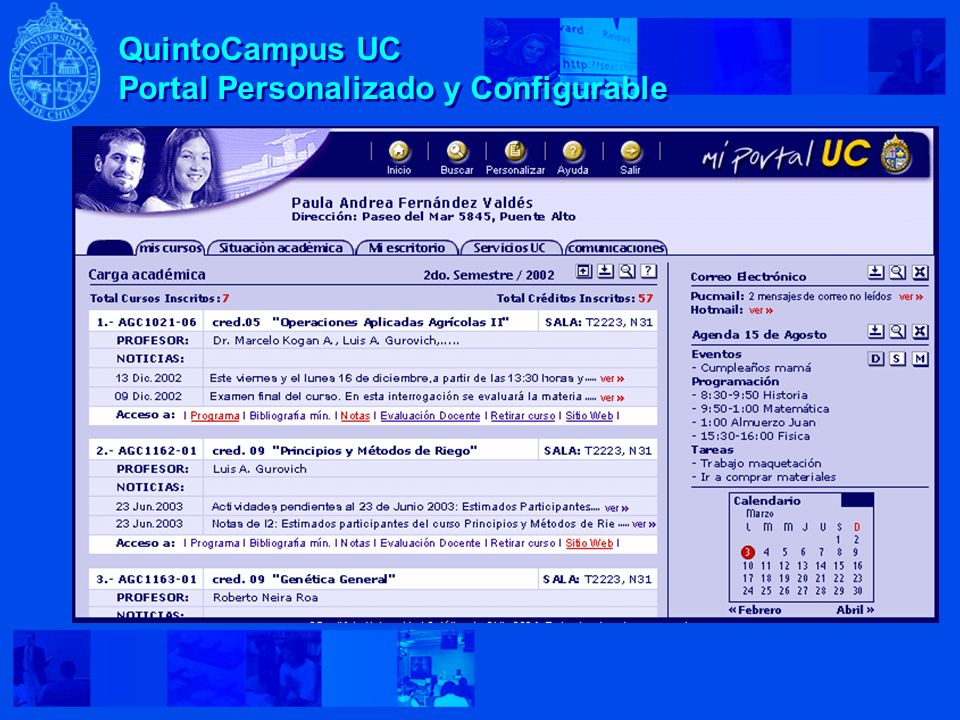
Task: Expand 'Notas de I2' news 'ver »'
Action: tap(644, 525)
